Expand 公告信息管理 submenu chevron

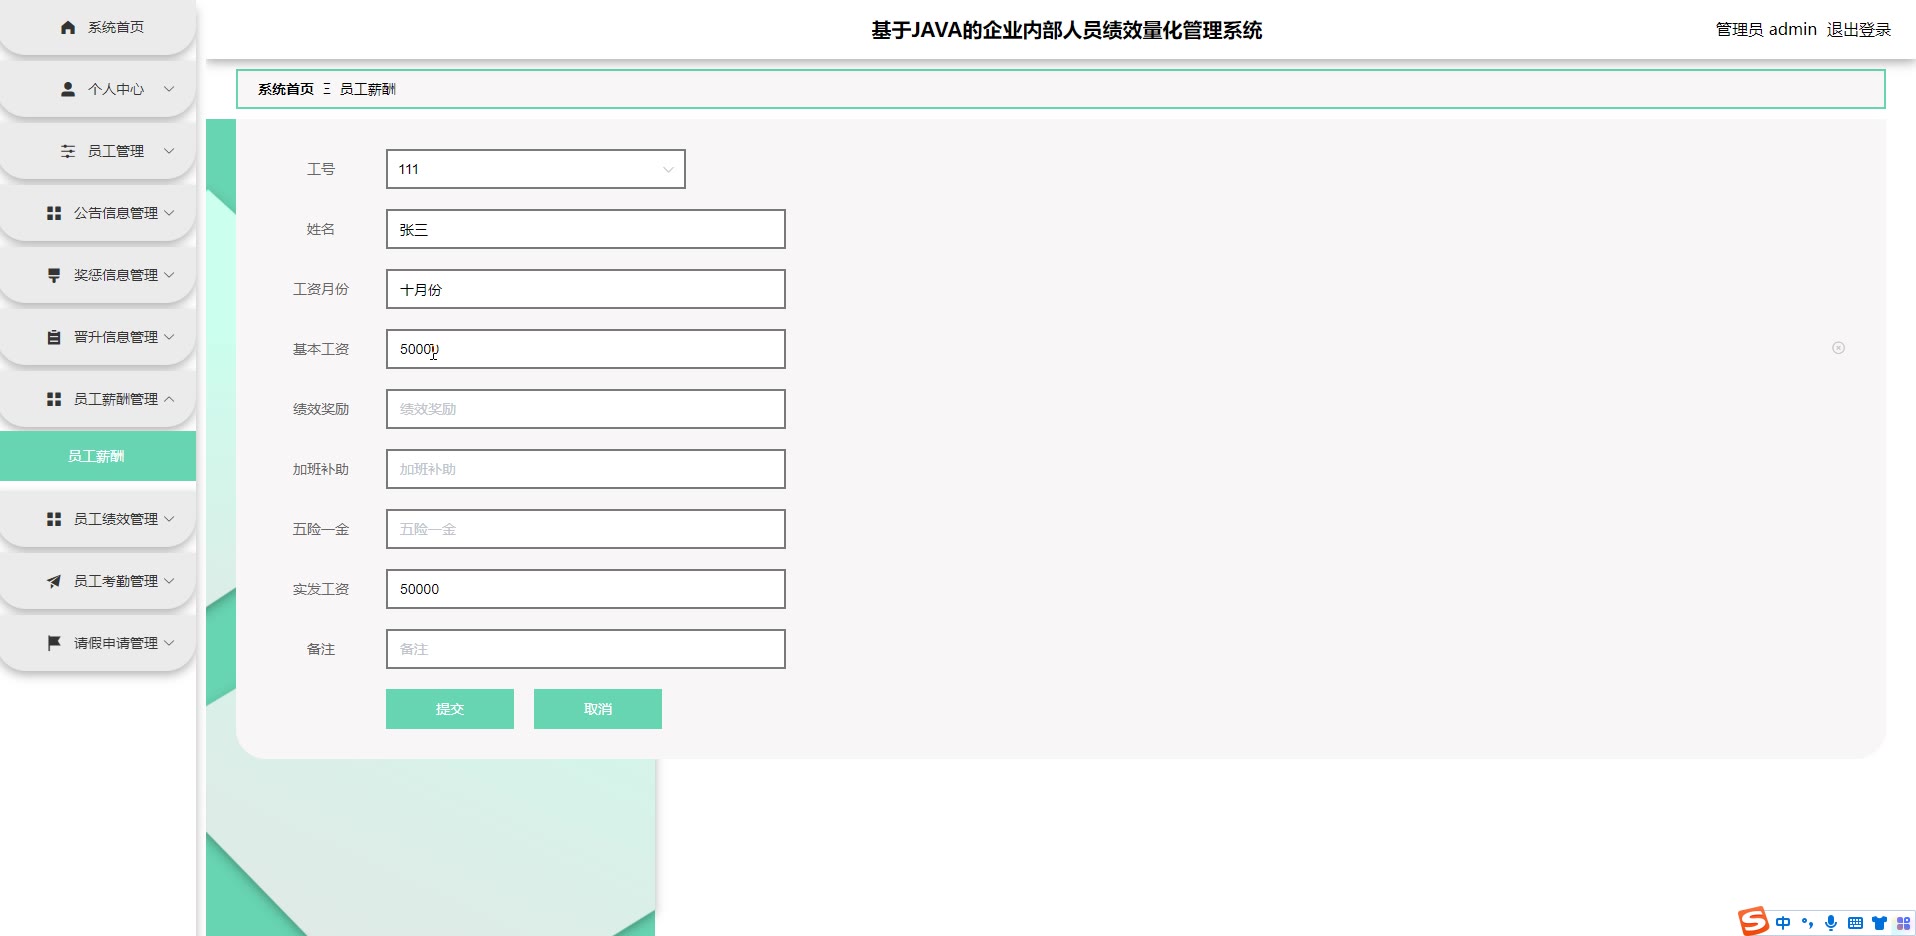coord(169,213)
